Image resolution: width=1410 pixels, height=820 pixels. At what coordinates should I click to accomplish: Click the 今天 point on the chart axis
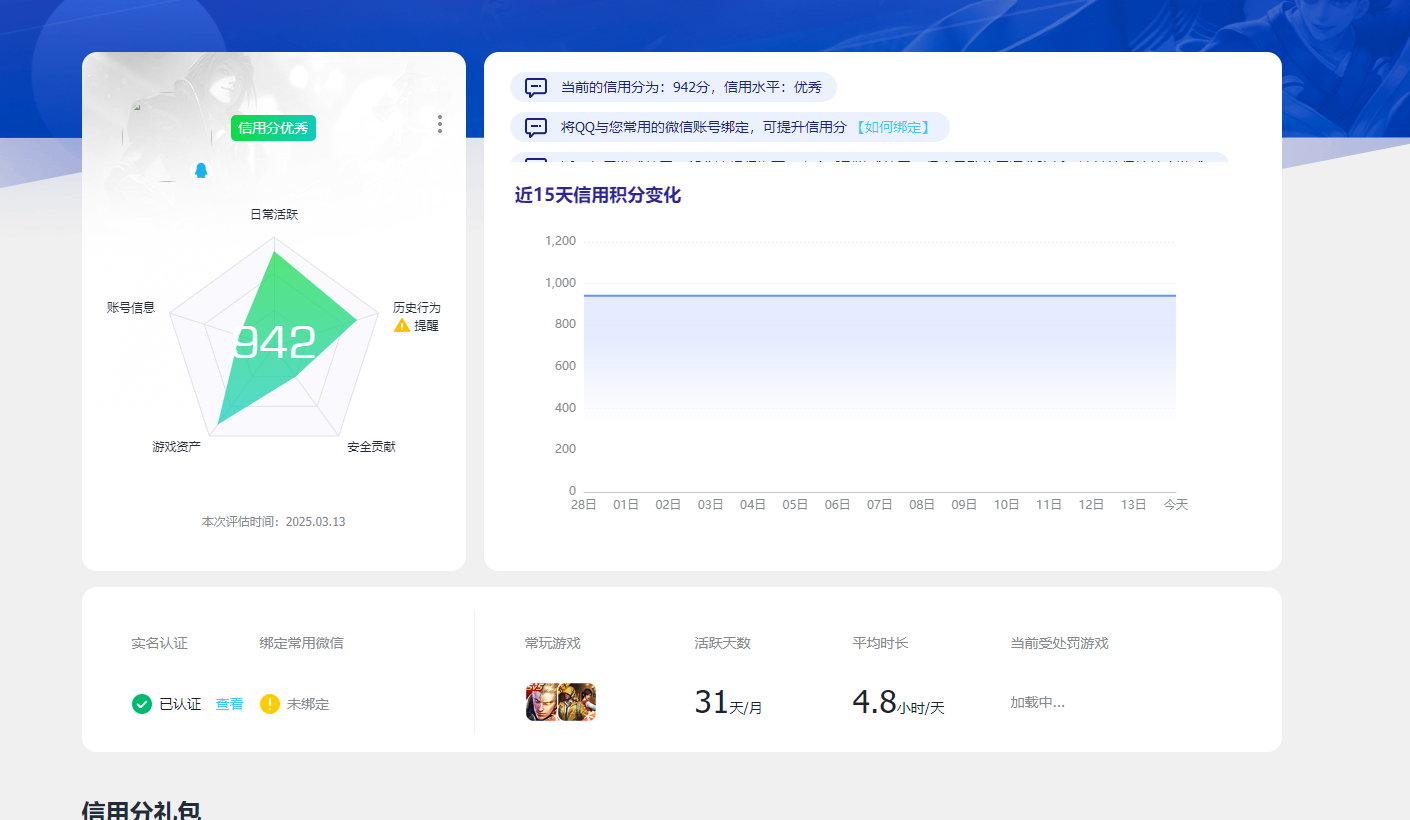(x=1175, y=505)
